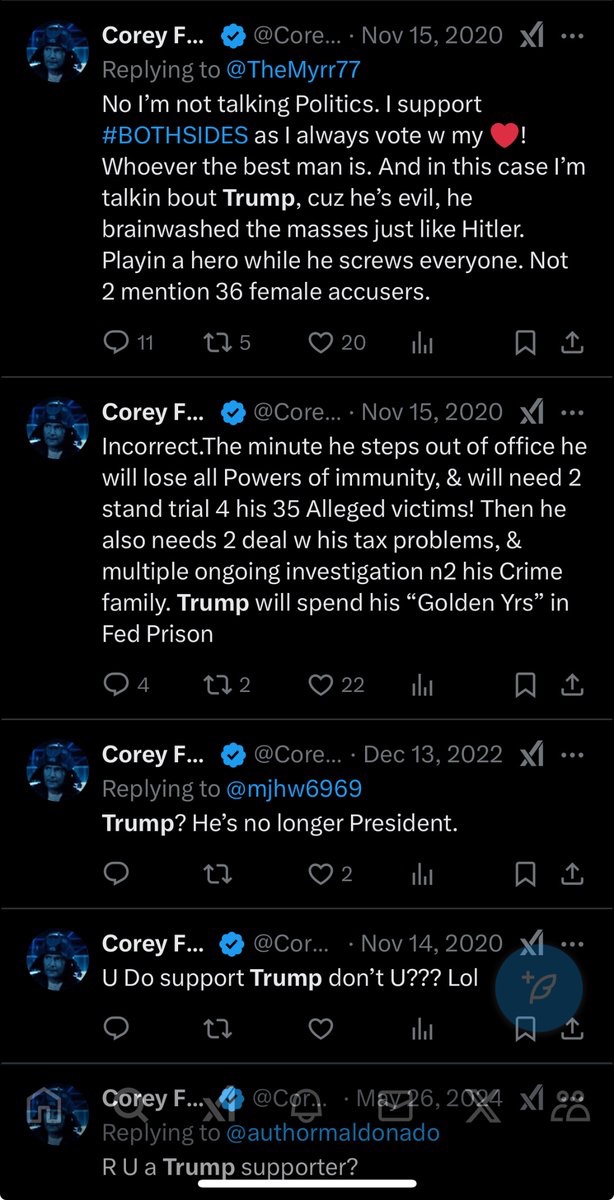Open three-dot menu on the Nov 15 'Incorrect' tweet

tap(572, 412)
